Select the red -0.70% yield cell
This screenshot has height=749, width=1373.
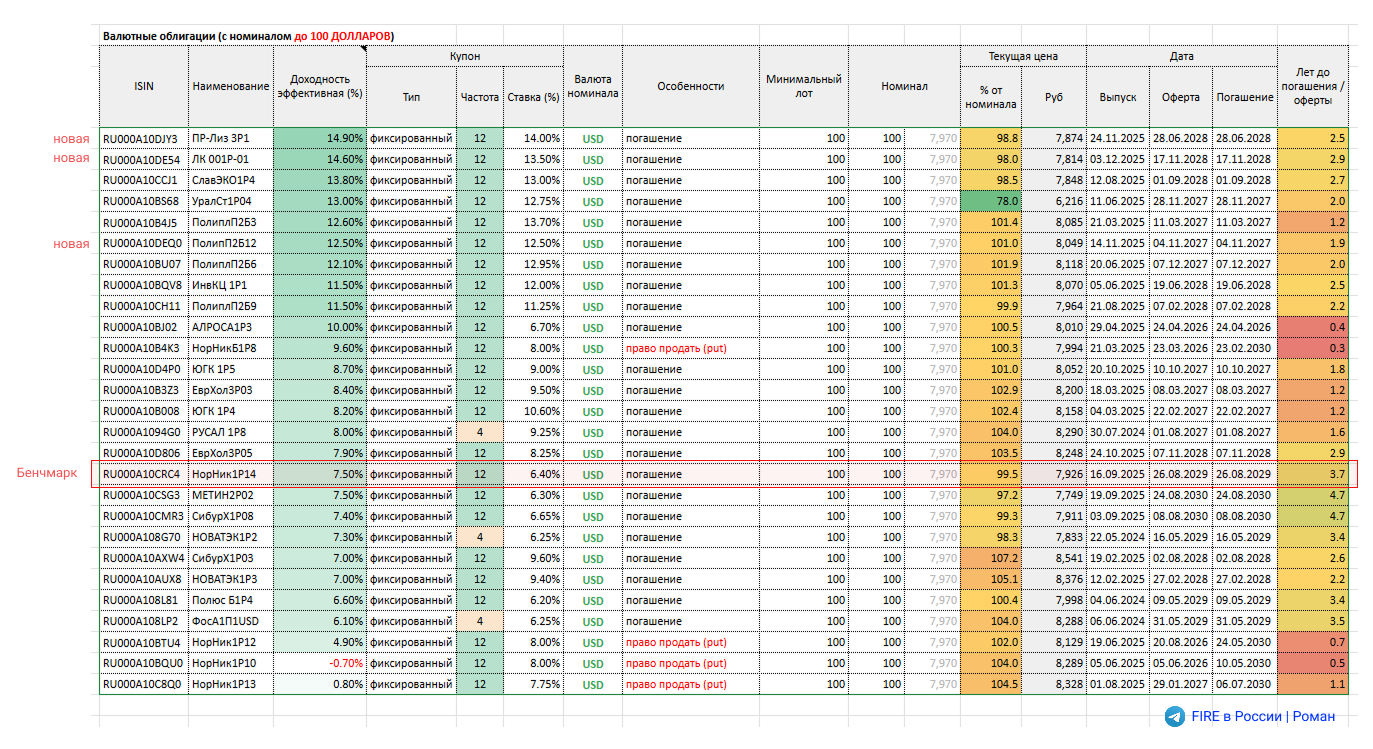pyautogui.click(x=319, y=663)
